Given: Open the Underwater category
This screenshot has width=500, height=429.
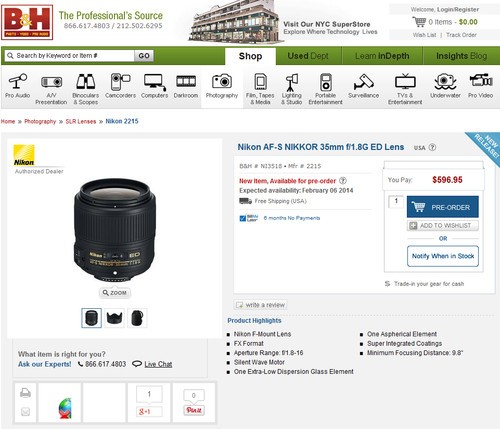Looking at the screenshot, I should tap(445, 86).
